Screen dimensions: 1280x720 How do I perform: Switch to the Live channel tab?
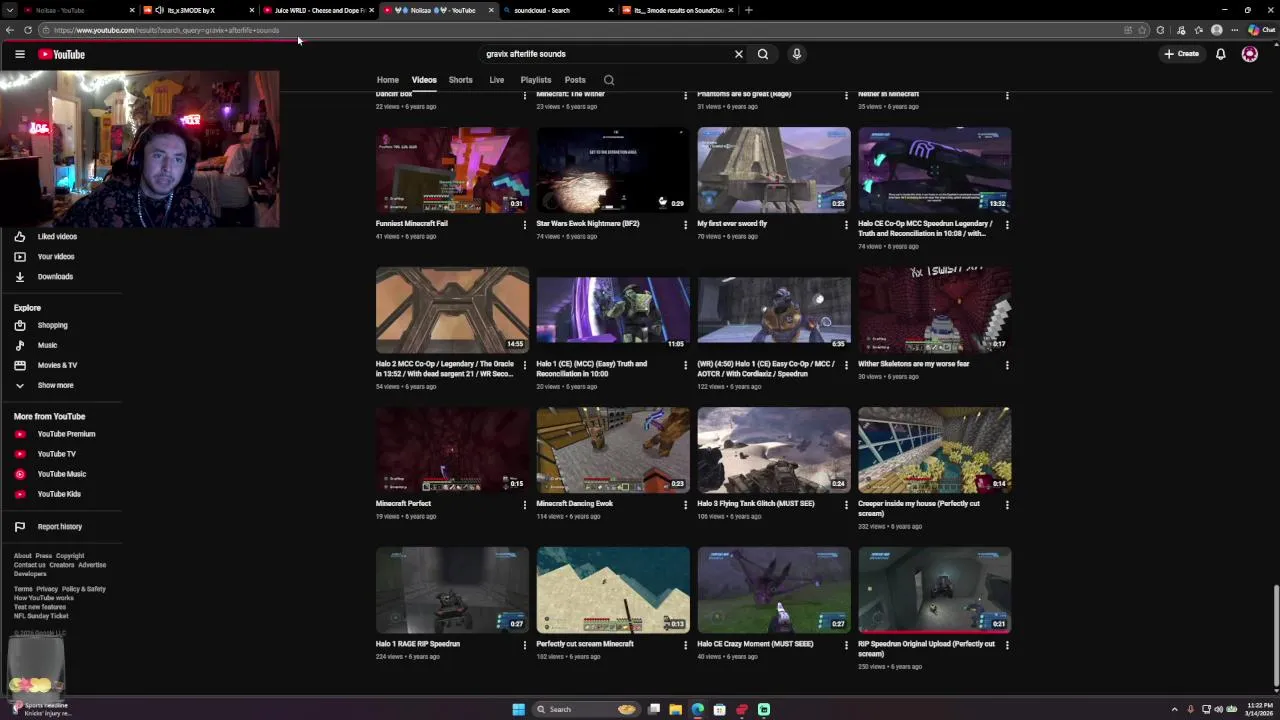(496, 80)
